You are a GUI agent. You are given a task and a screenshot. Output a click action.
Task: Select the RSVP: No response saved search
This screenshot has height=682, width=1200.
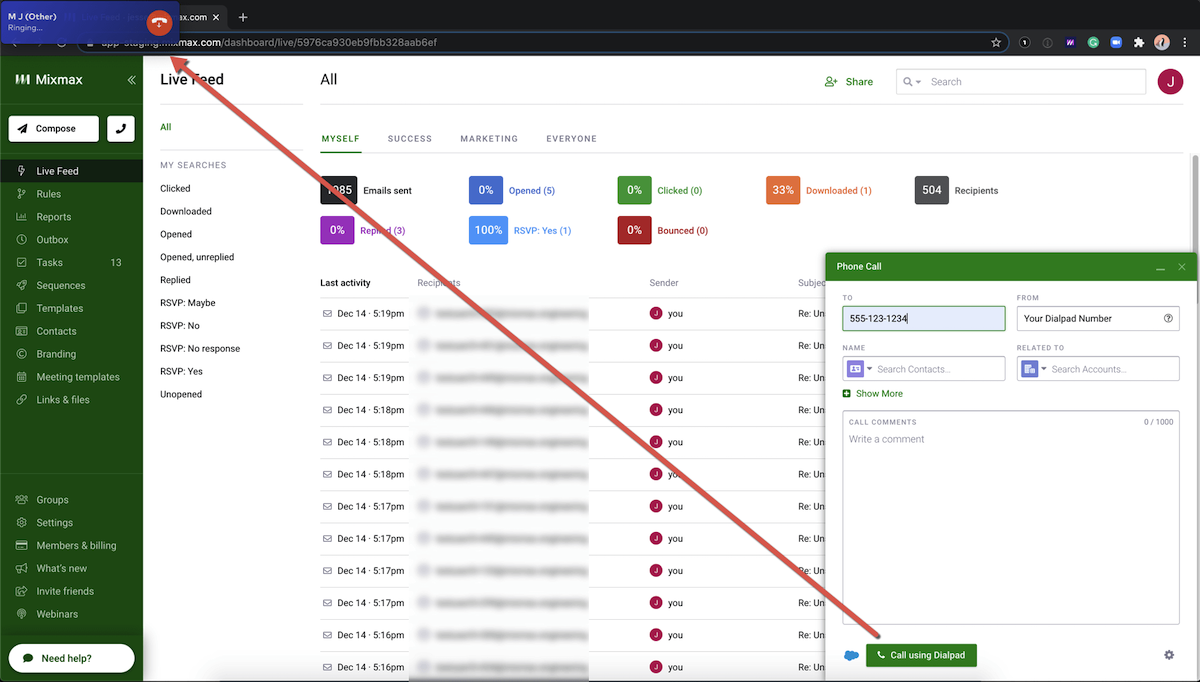[200, 349]
